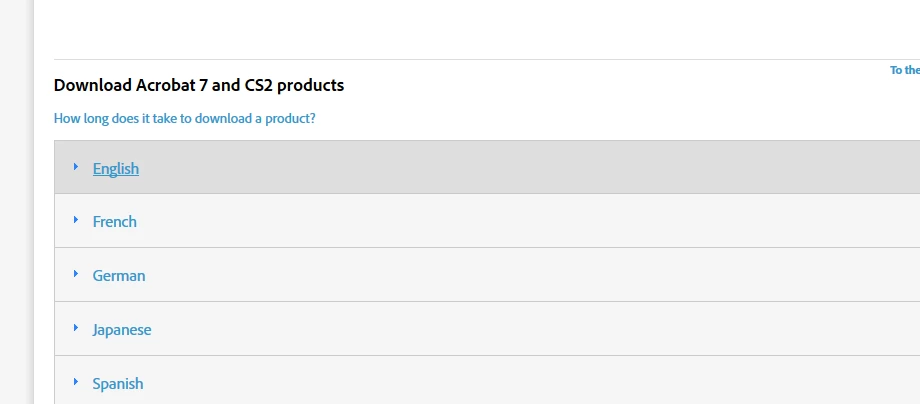Select the German language link
Viewport: 920px width, 404px height.
[119, 276]
